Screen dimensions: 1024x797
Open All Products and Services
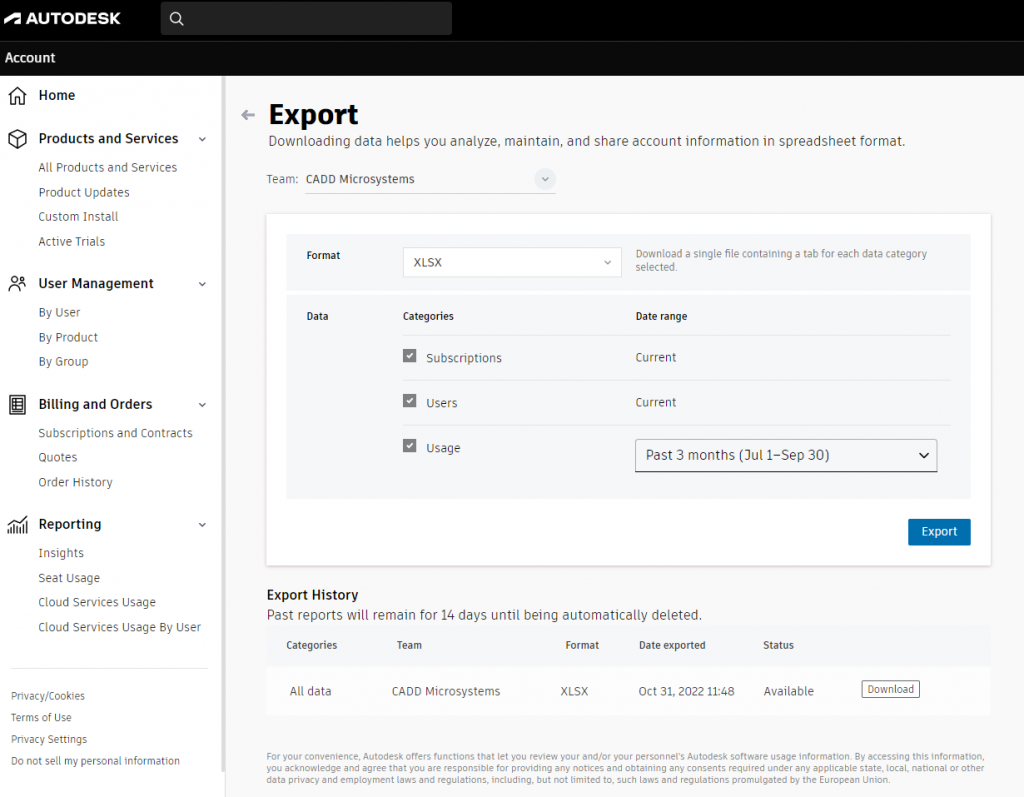pyautogui.click(x=108, y=167)
